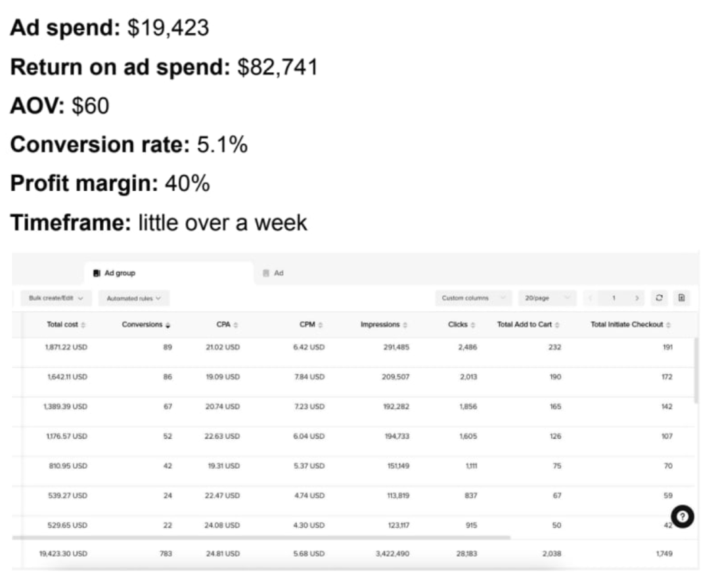This screenshot has width=720, height=583.
Task: Sort the CPM column
Action: (x=318, y=325)
